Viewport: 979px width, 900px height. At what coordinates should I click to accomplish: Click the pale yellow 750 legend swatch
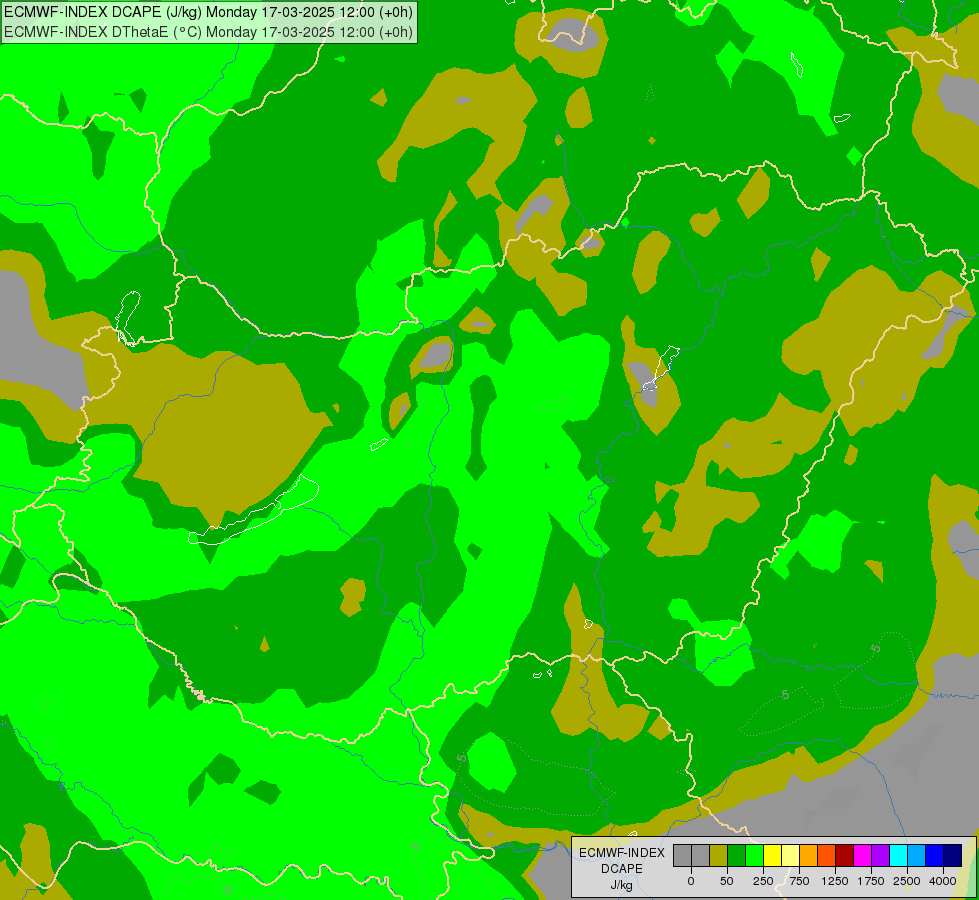pos(790,856)
